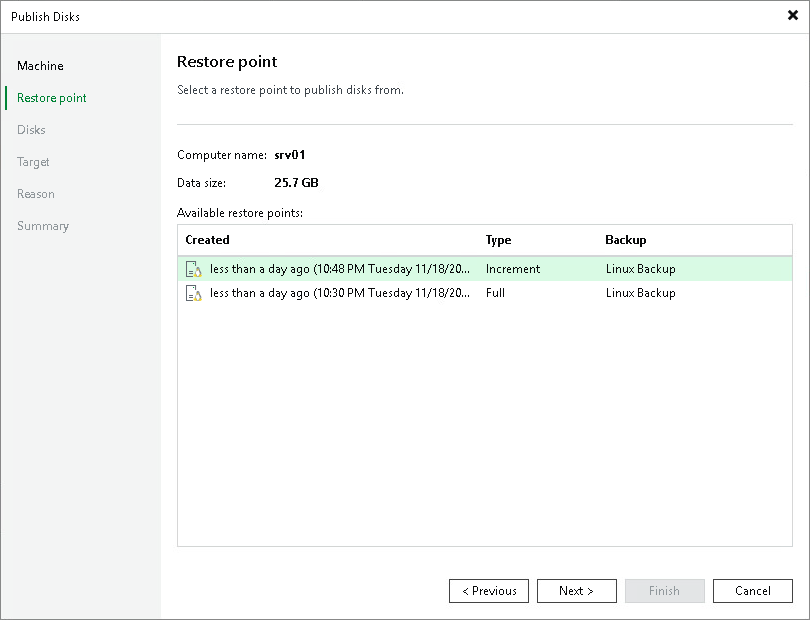
Task: Click the Finish button
Action: click(x=664, y=590)
